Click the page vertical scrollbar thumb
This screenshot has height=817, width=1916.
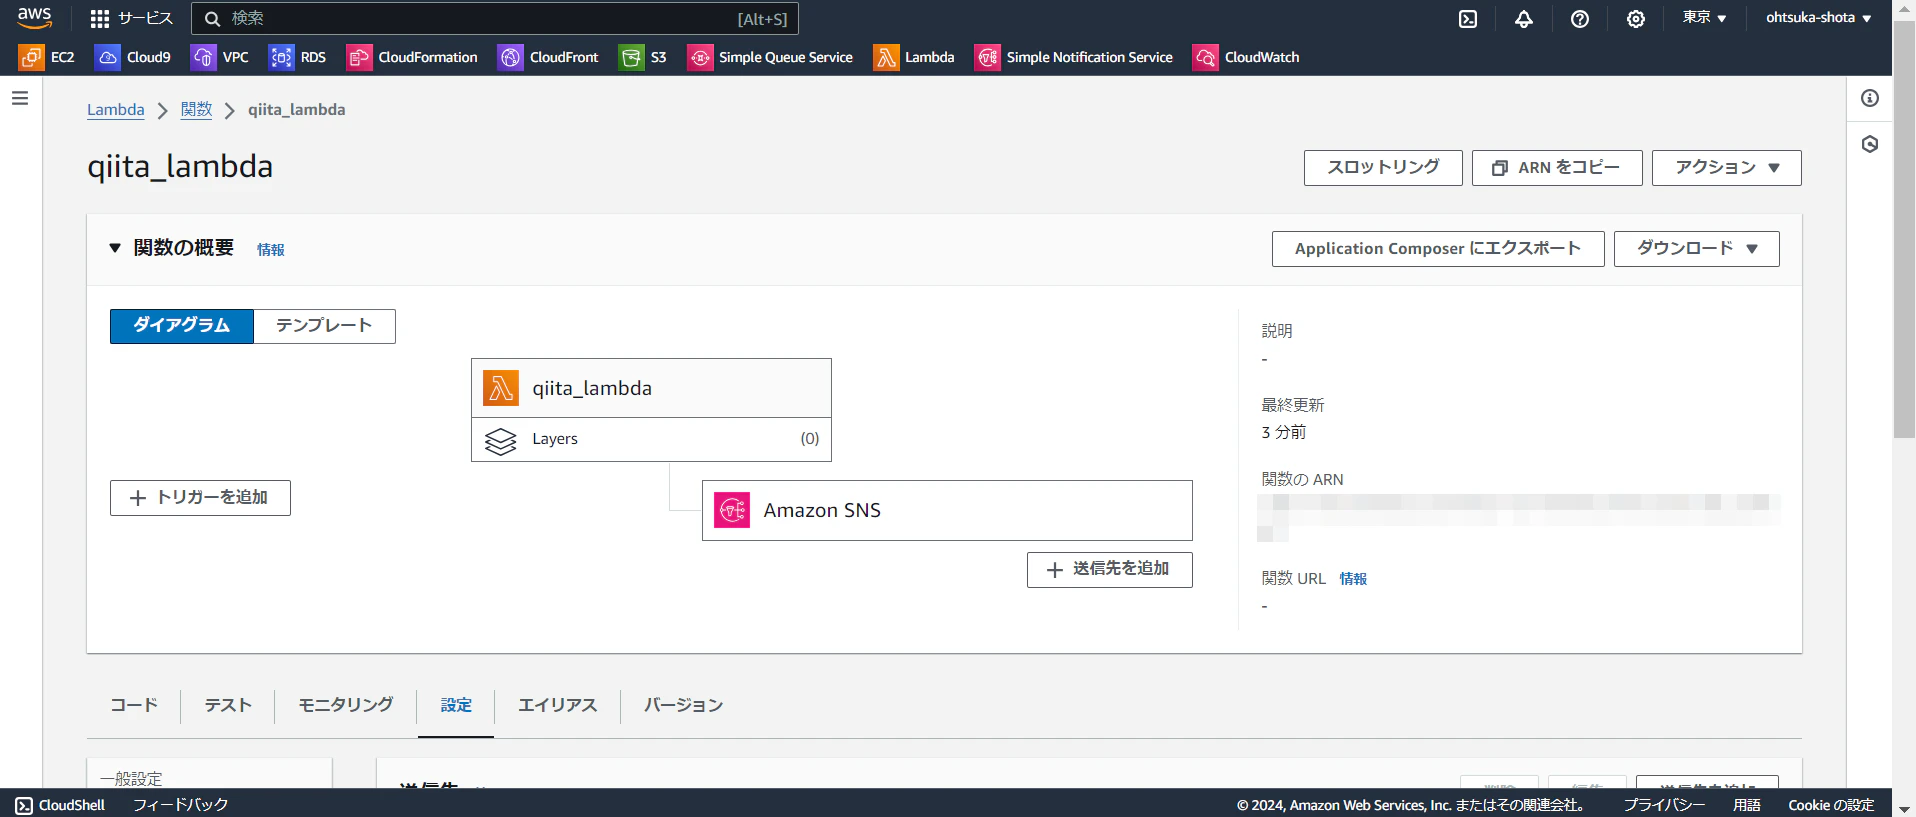1904,230
